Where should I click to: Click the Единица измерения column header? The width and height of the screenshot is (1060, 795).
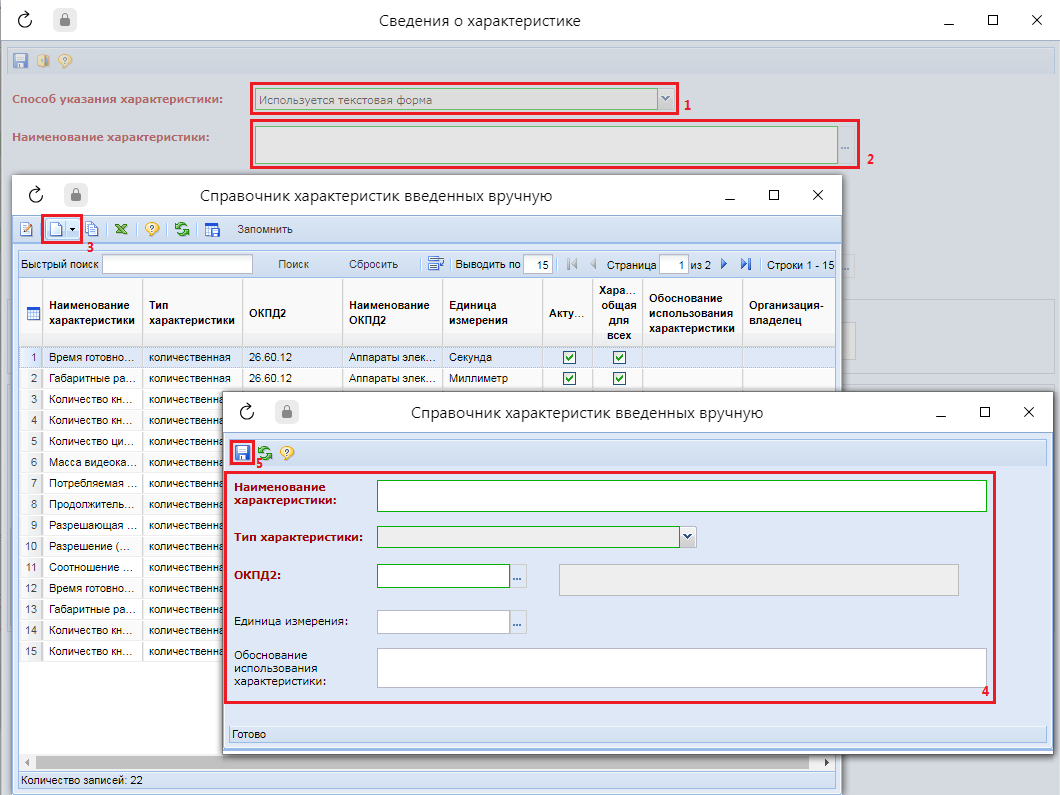pyautogui.click(x=477, y=313)
